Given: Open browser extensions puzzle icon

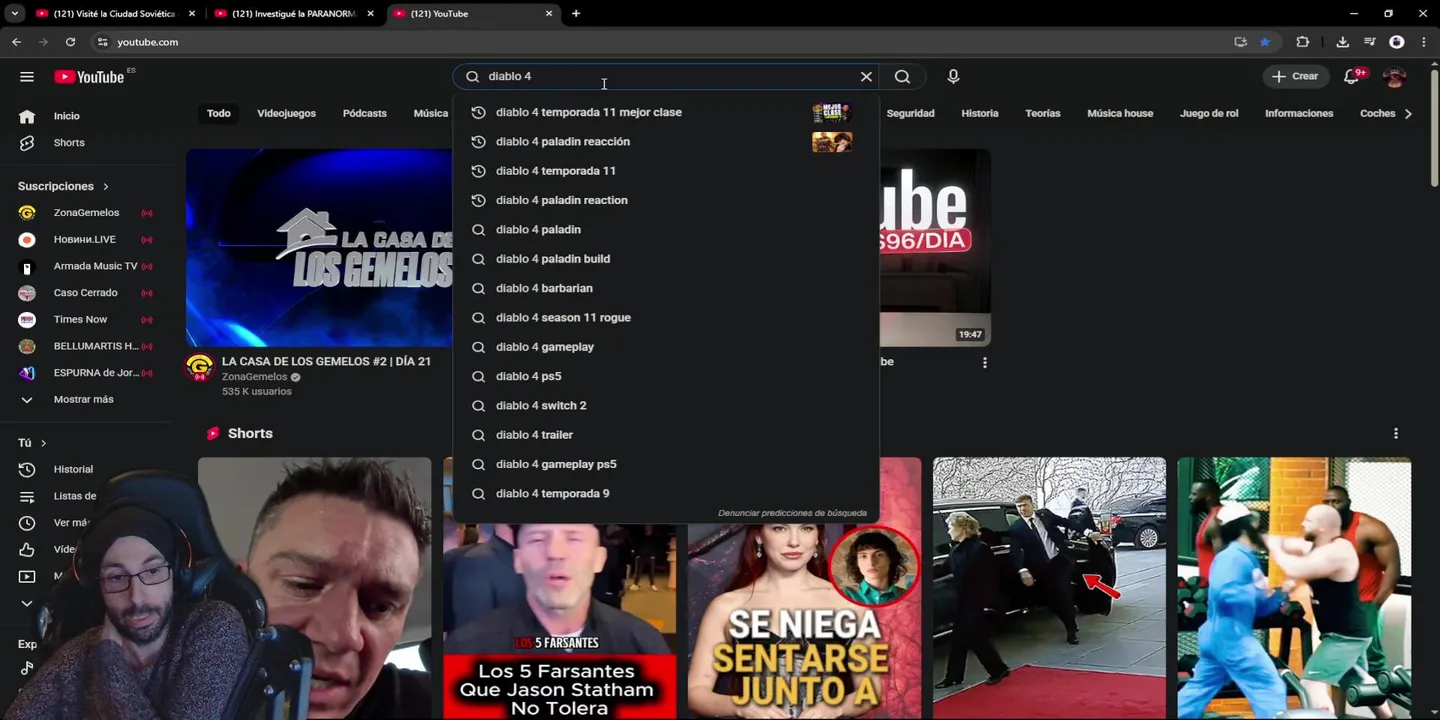Looking at the screenshot, I should [x=1302, y=42].
